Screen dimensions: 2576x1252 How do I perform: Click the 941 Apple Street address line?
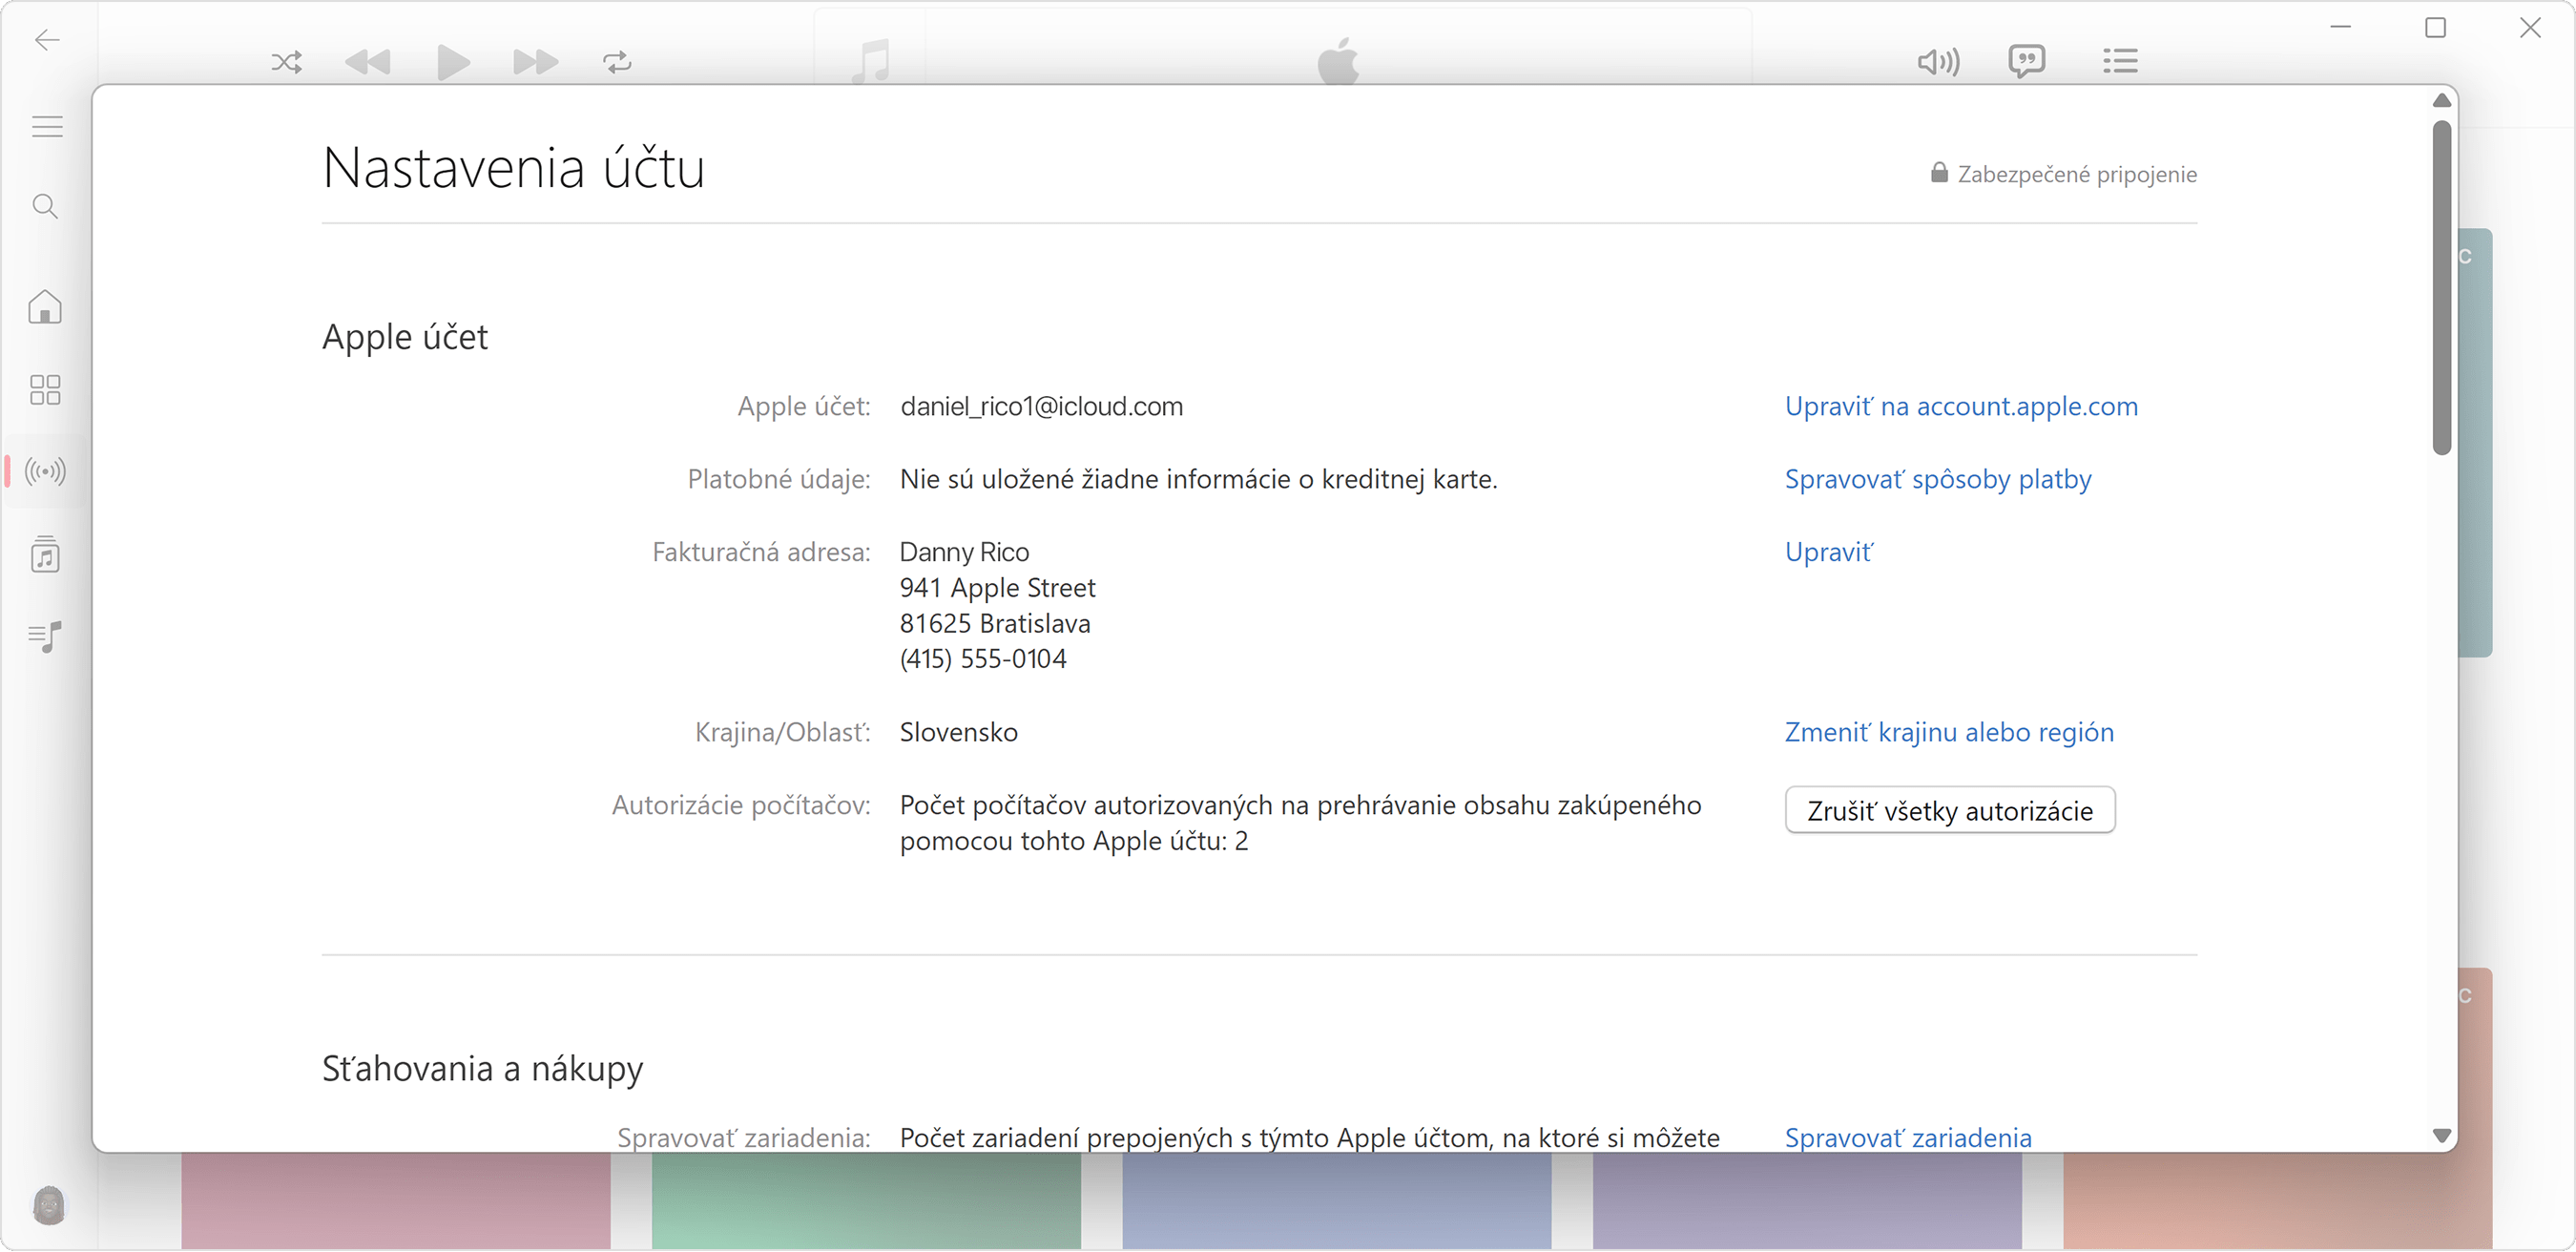[997, 588]
